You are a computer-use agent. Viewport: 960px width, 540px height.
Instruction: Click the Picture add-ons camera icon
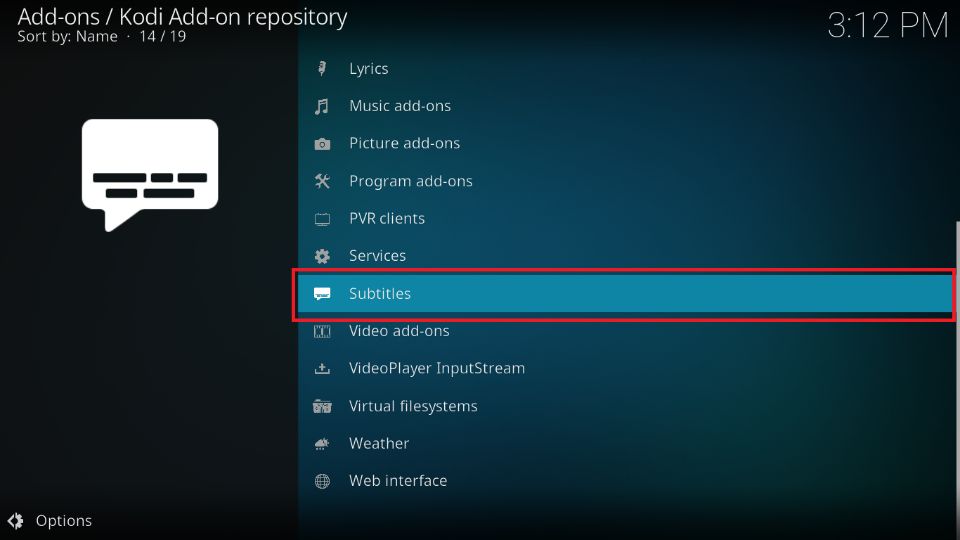pos(322,144)
